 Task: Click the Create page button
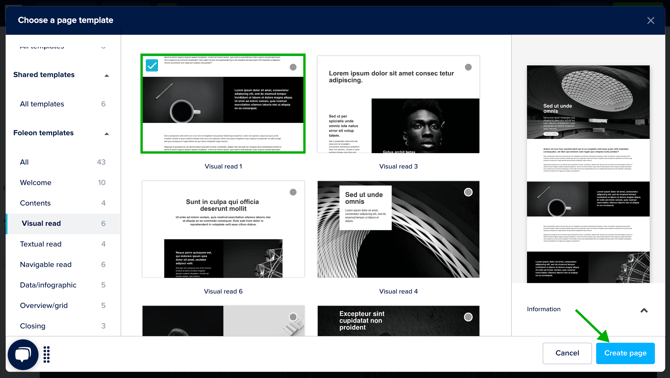tap(625, 353)
